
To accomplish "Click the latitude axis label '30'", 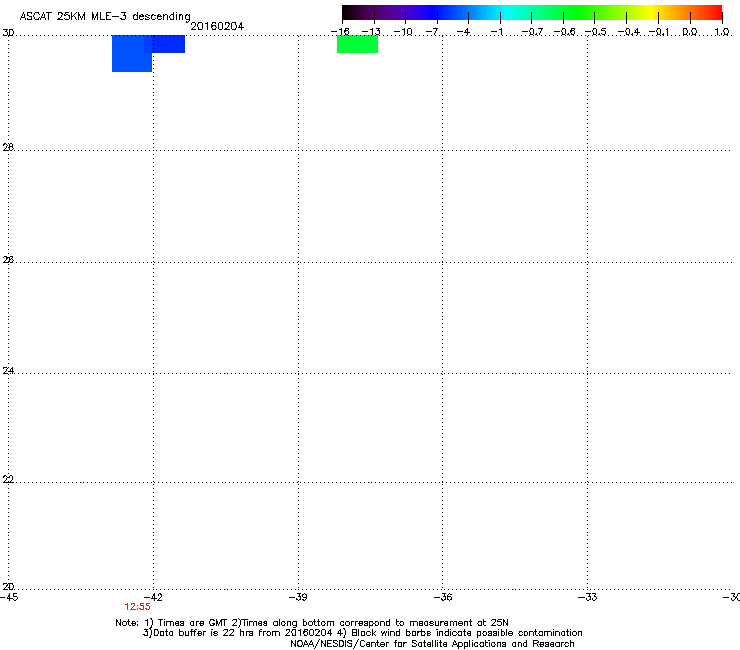I will coord(8,33).
